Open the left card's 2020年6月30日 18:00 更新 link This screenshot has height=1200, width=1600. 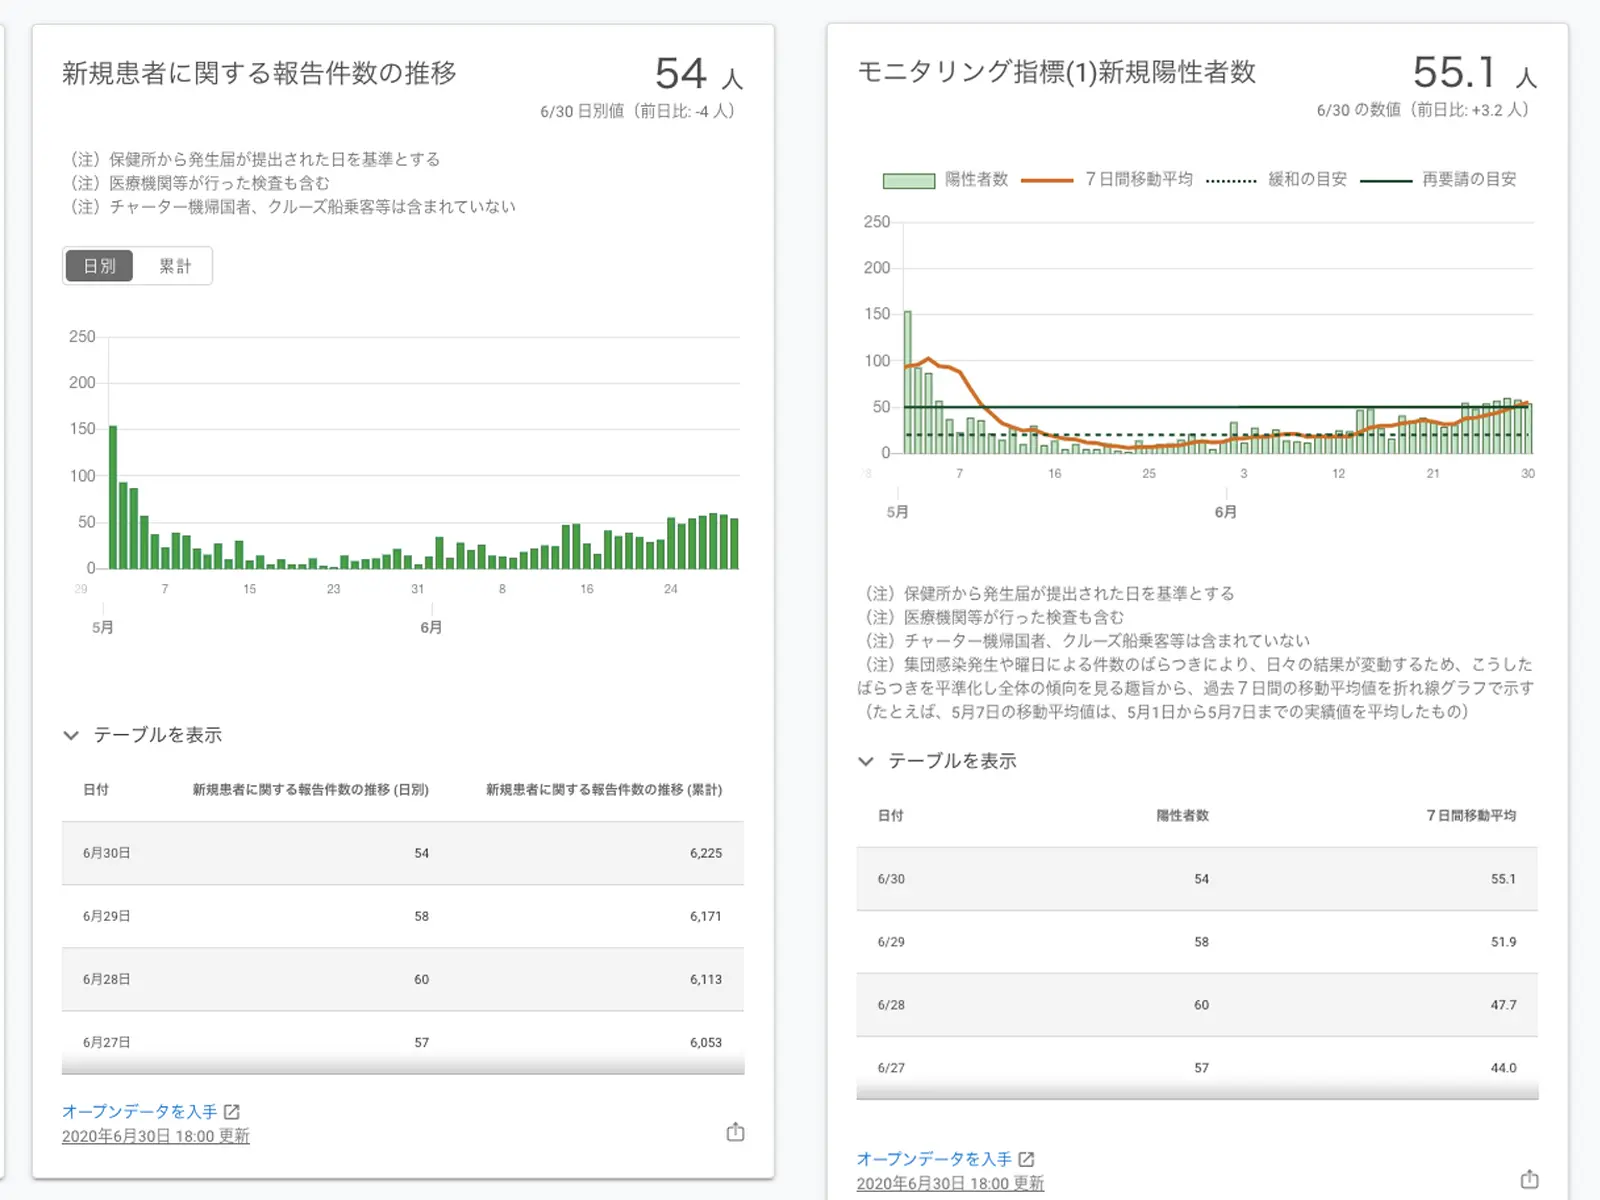[156, 1136]
